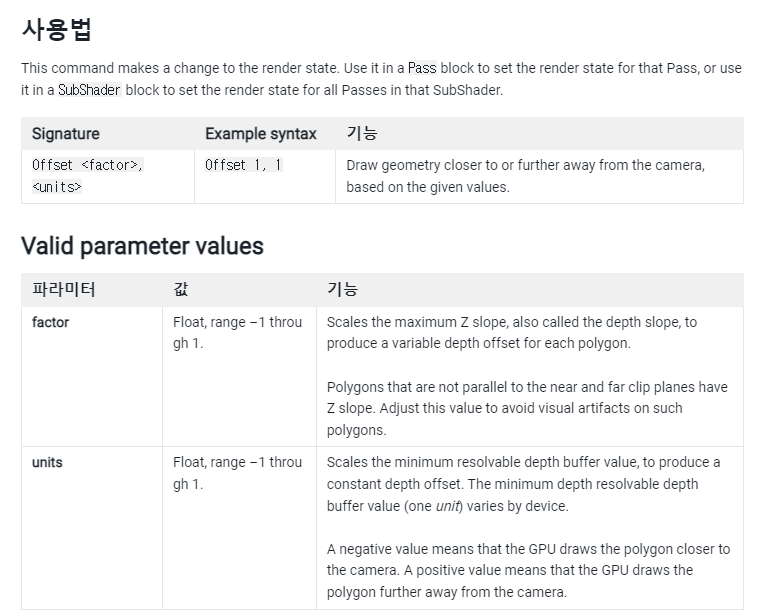Click the Scales the maximum Z slope text
The width and height of the screenshot is (759, 612).
coord(512,333)
